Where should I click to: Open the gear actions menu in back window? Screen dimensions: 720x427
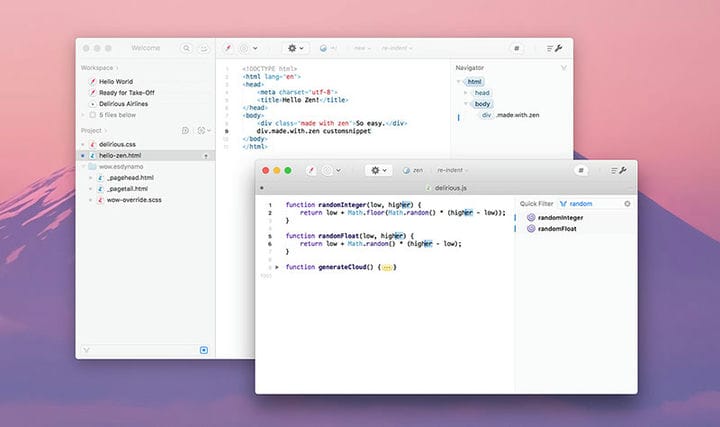click(x=295, y=48)
